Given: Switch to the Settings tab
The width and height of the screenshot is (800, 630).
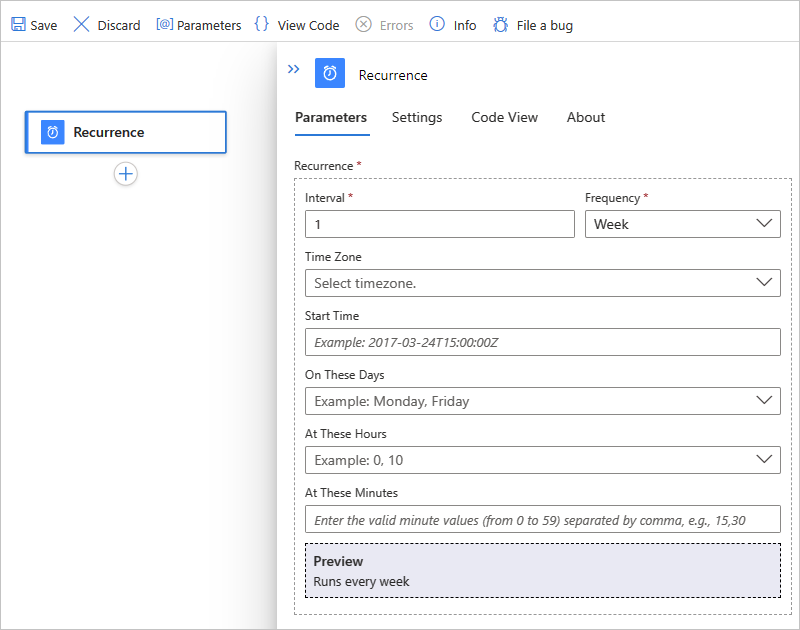Looking at the screenshot, I should pos(417,117).
